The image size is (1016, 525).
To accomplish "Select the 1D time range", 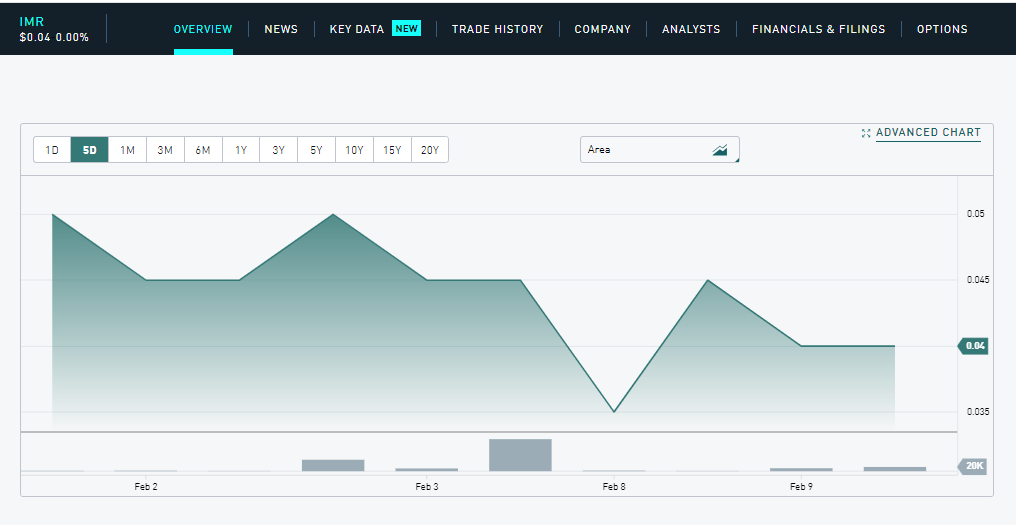I will (52, 150).
